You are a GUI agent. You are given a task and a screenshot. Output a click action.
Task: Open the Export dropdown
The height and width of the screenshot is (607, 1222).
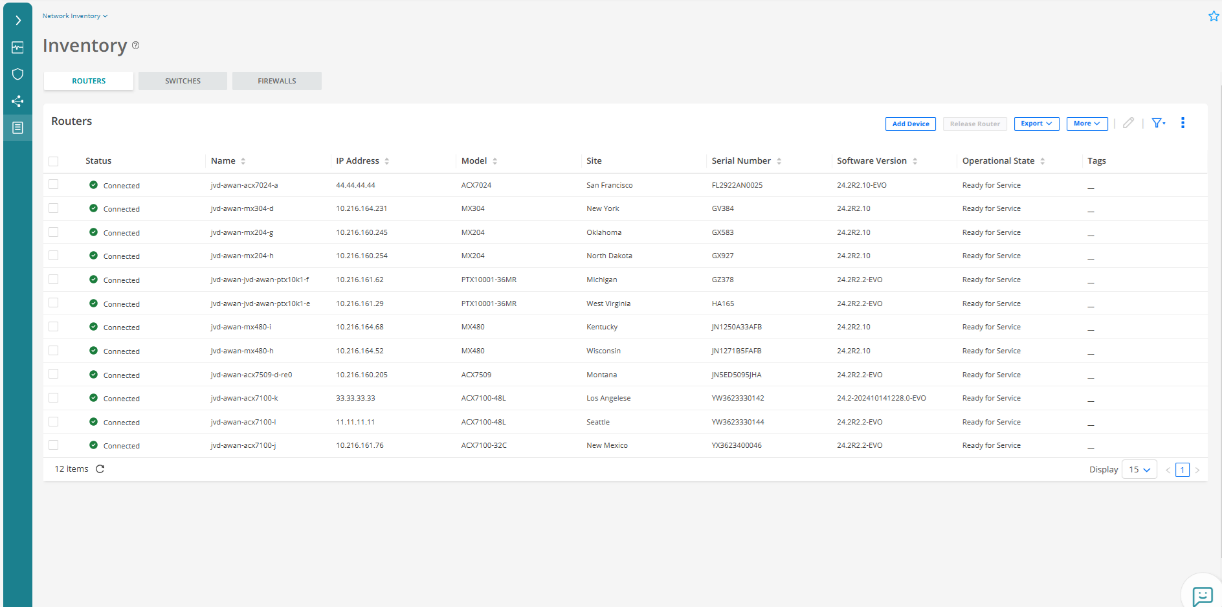(1036, 124)
